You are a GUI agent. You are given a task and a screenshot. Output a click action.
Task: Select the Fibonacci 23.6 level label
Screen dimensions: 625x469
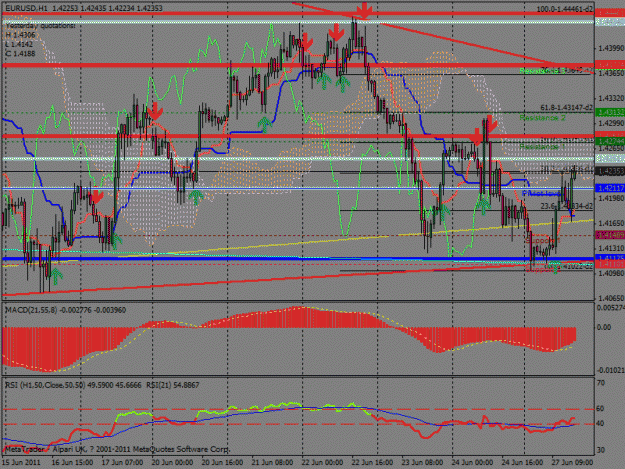[566, 206]
